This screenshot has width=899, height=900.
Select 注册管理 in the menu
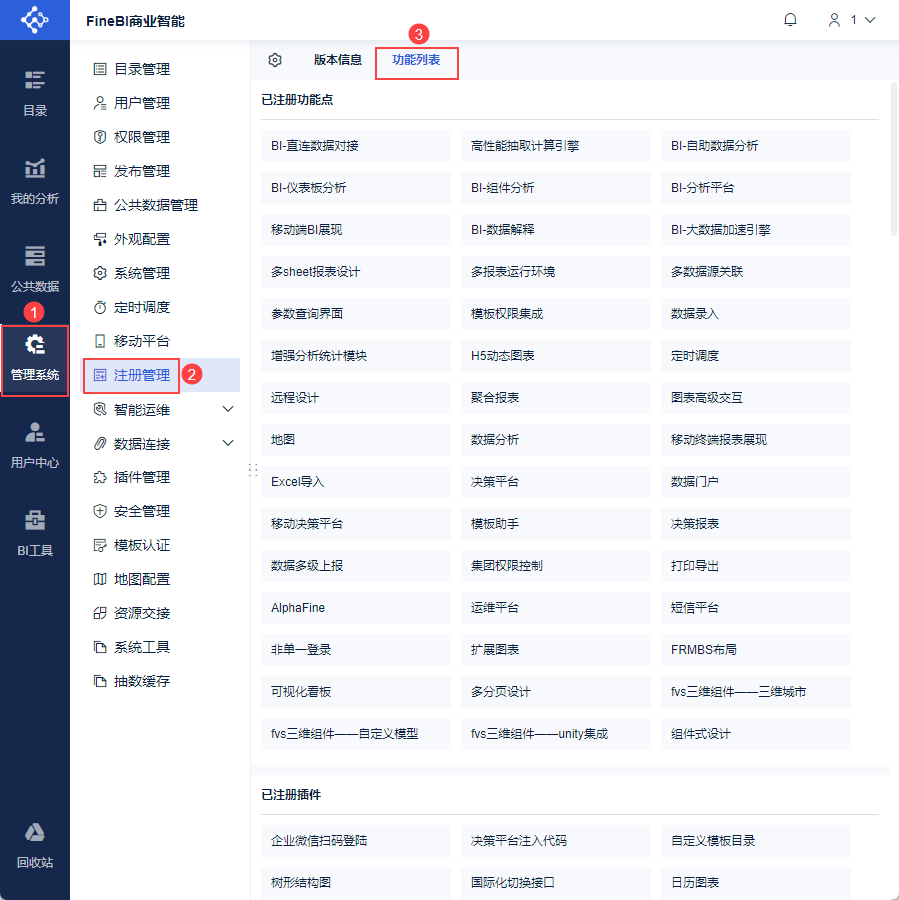pos(160,375)
